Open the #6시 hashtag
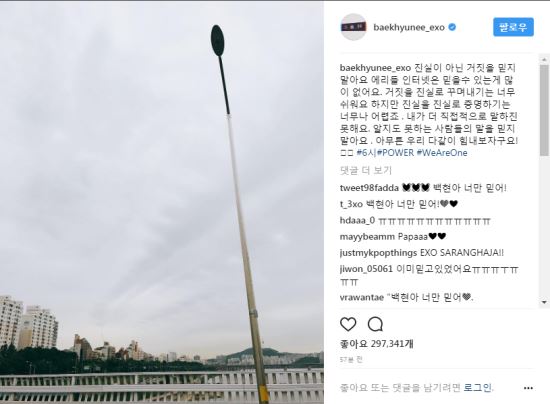 [x=366, y=153]
